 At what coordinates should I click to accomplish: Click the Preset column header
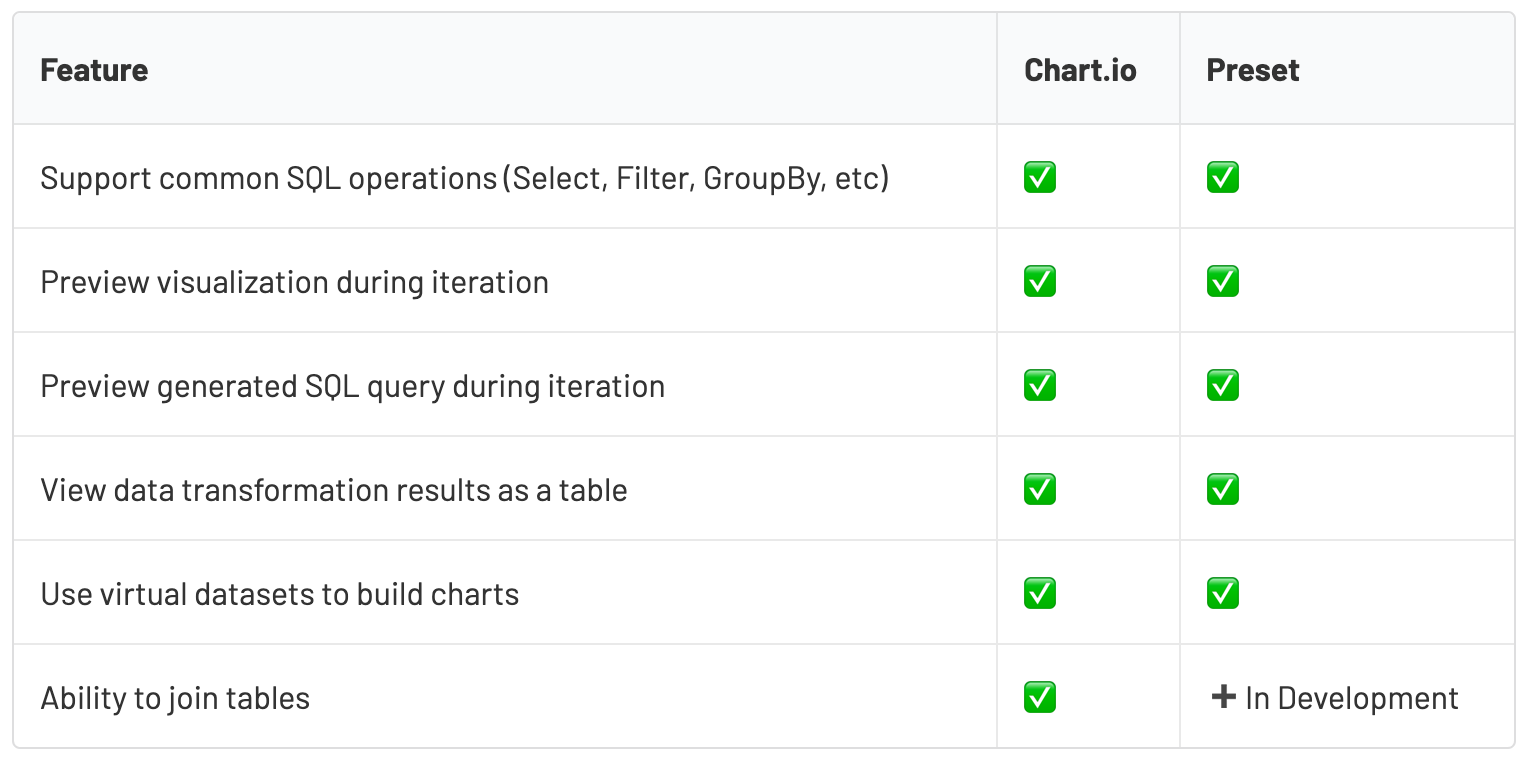[1253, 70]
